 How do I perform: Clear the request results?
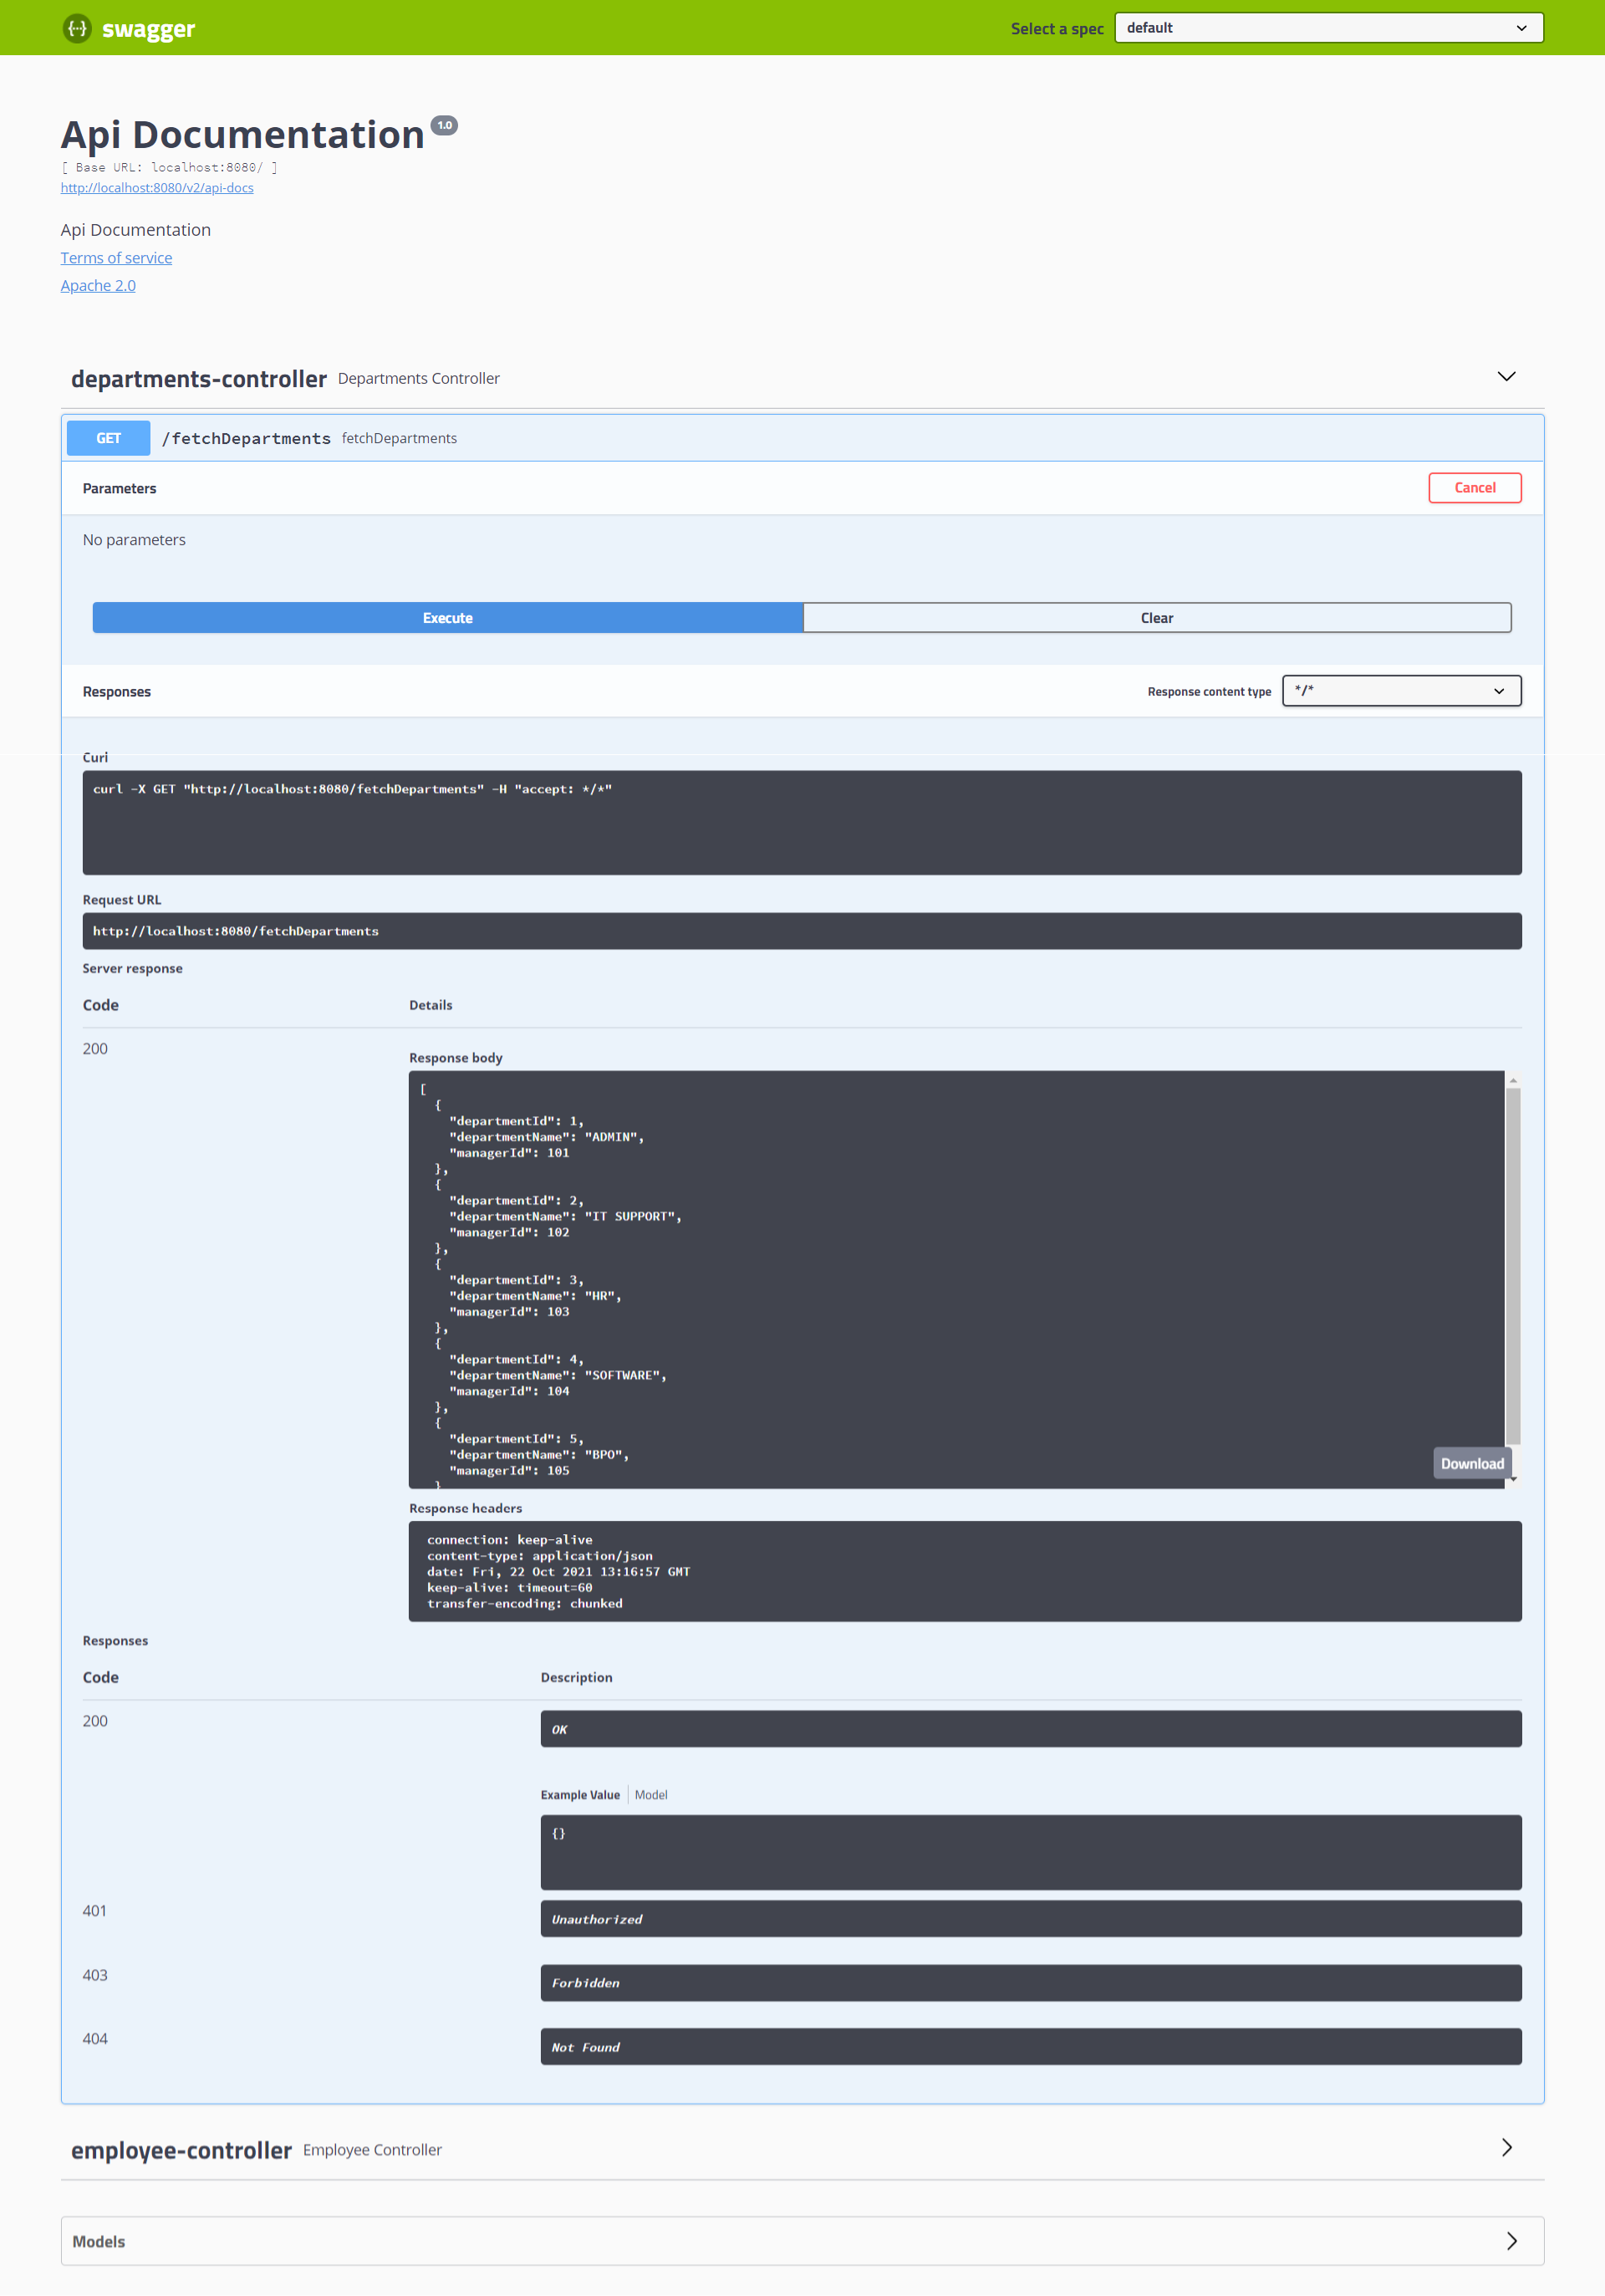pyautogui.click(x=1157, y=617)
